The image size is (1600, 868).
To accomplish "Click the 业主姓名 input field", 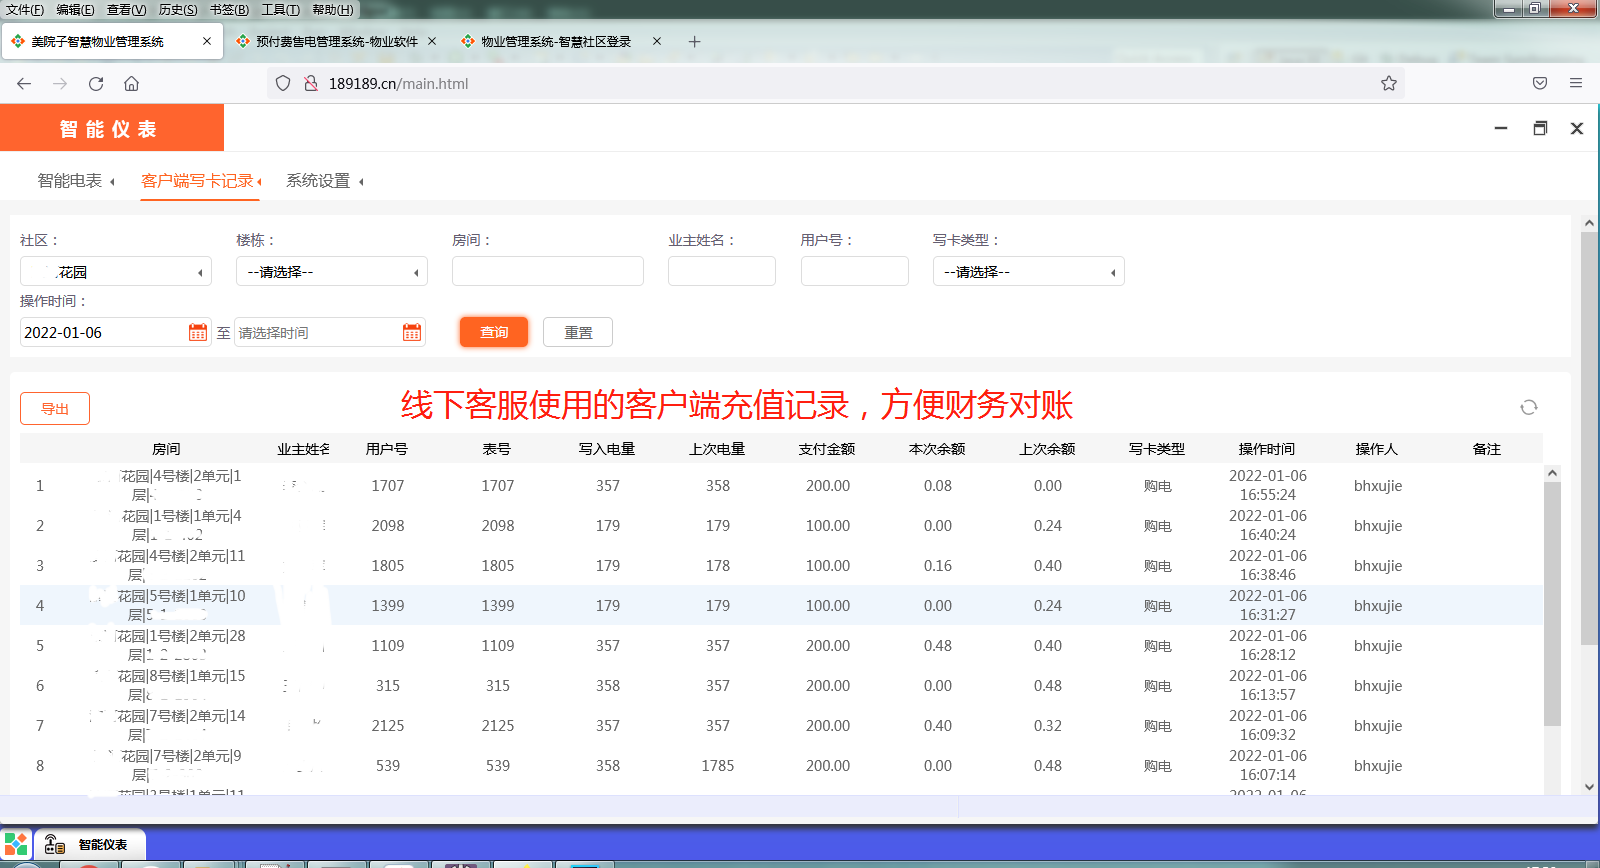I will [722, 271].
